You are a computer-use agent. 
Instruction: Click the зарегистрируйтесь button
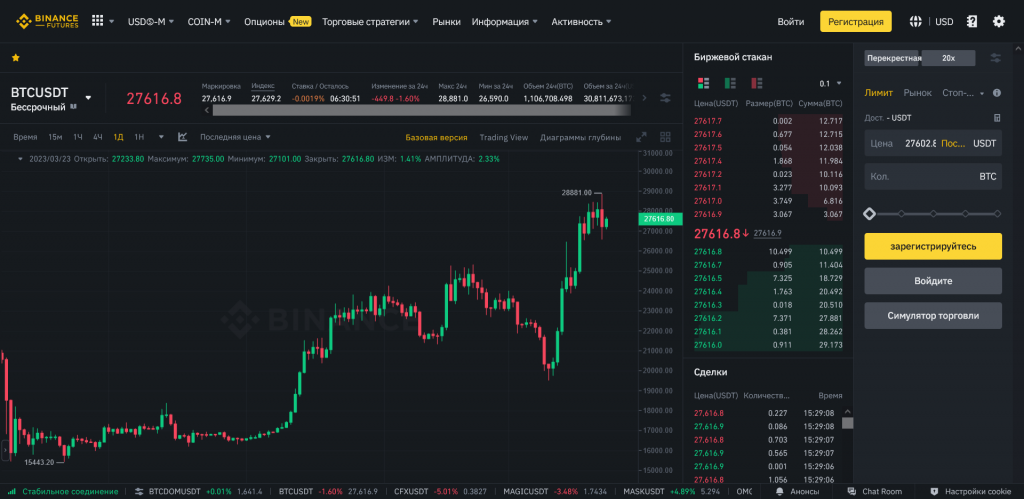[x=933, y=246]
